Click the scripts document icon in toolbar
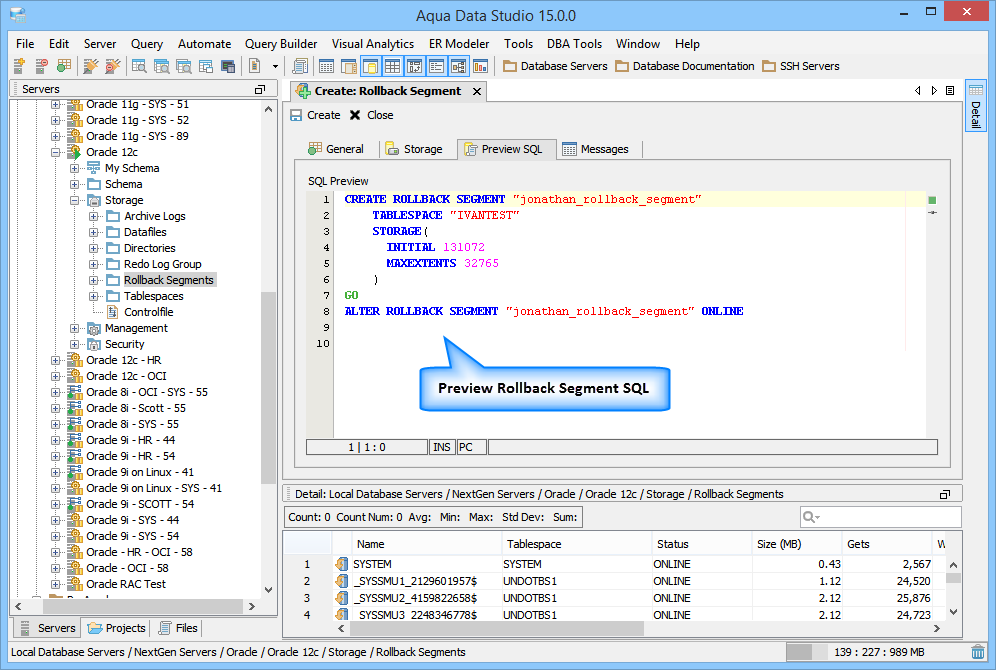This screenshot has width=996, height=670. 300,66
